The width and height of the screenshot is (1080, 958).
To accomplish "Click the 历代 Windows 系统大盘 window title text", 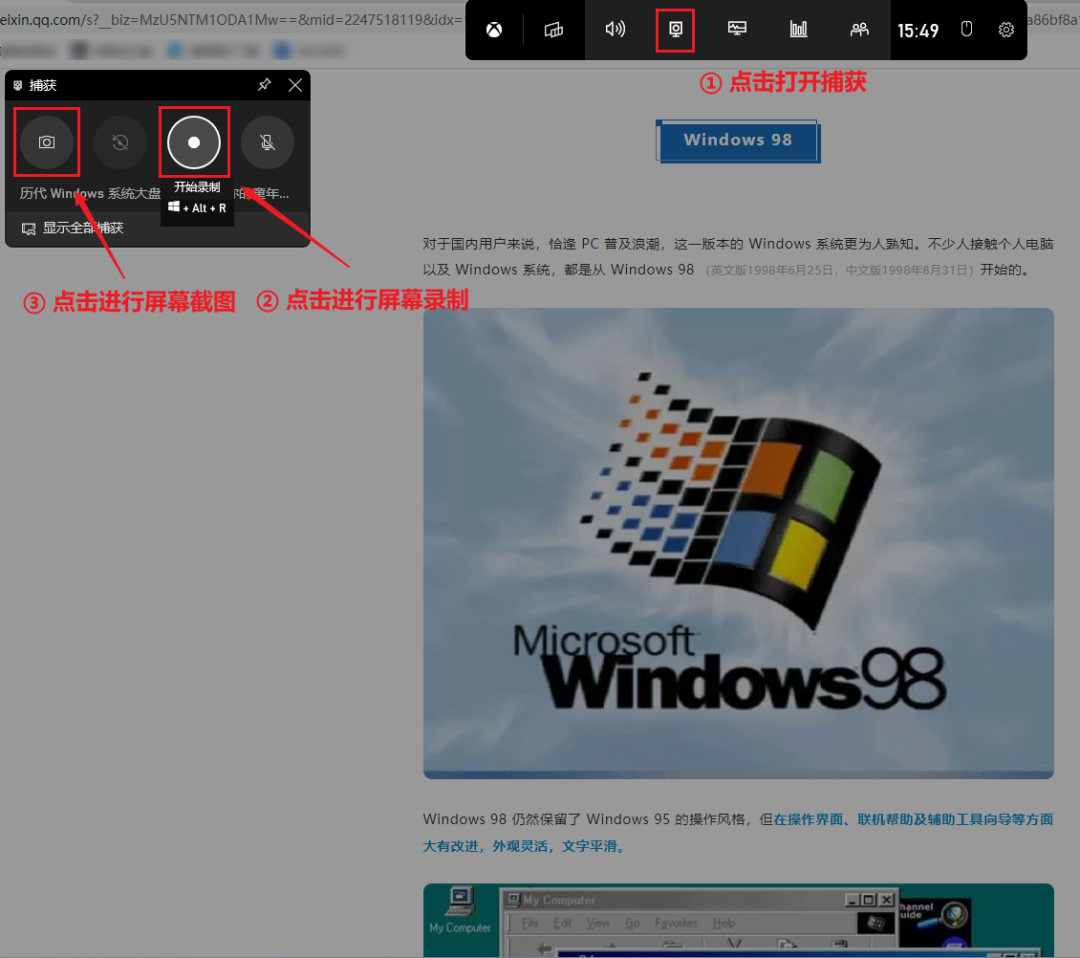I will click(x=90, y=194).
